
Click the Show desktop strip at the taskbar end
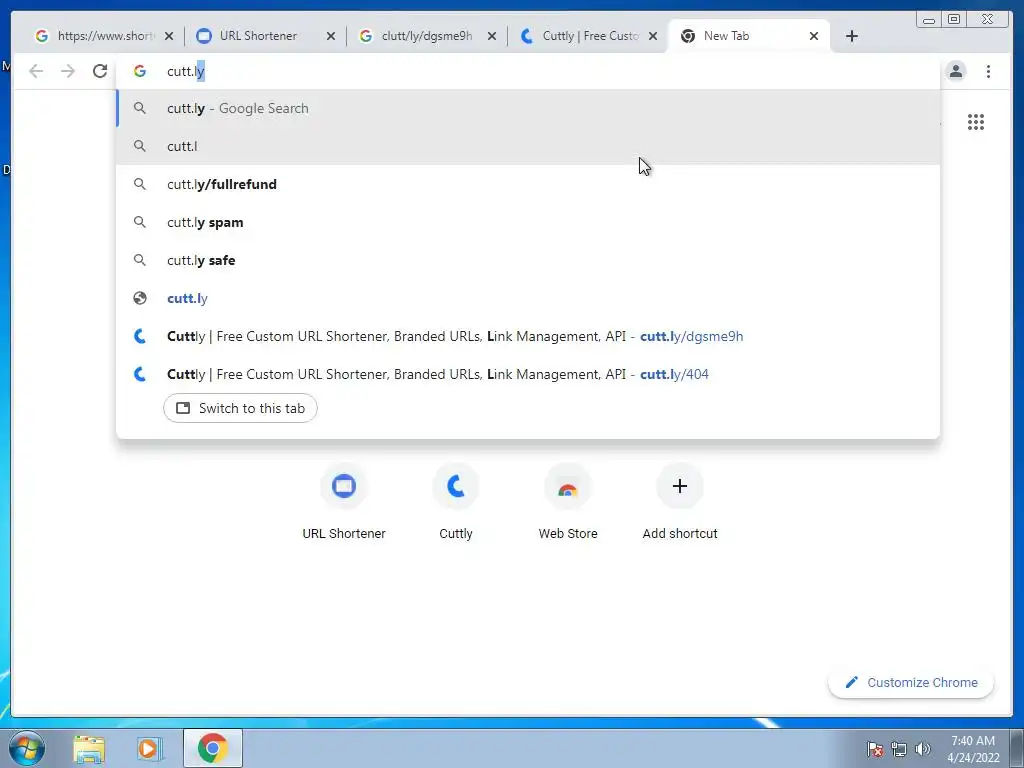click(1017, 748)
